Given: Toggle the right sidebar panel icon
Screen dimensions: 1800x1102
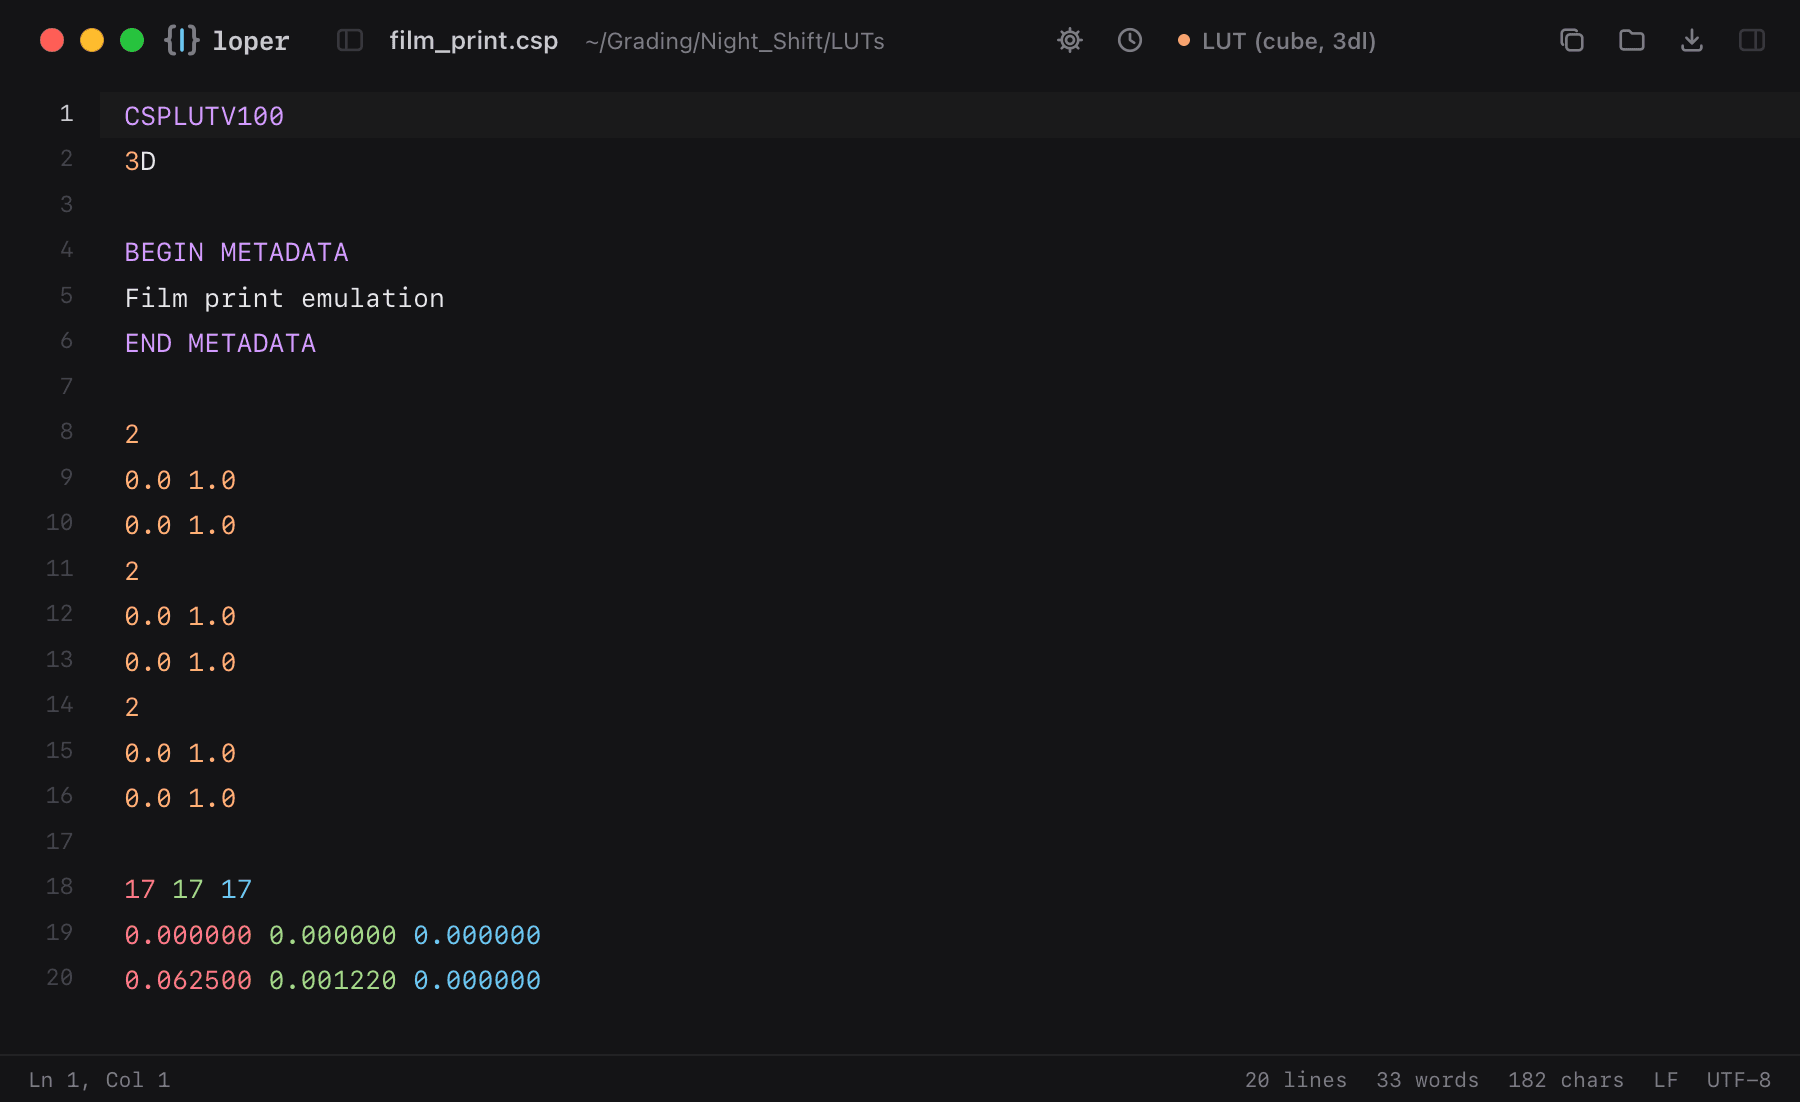Looking at the screenshot, I should (x=1752, y=40).
